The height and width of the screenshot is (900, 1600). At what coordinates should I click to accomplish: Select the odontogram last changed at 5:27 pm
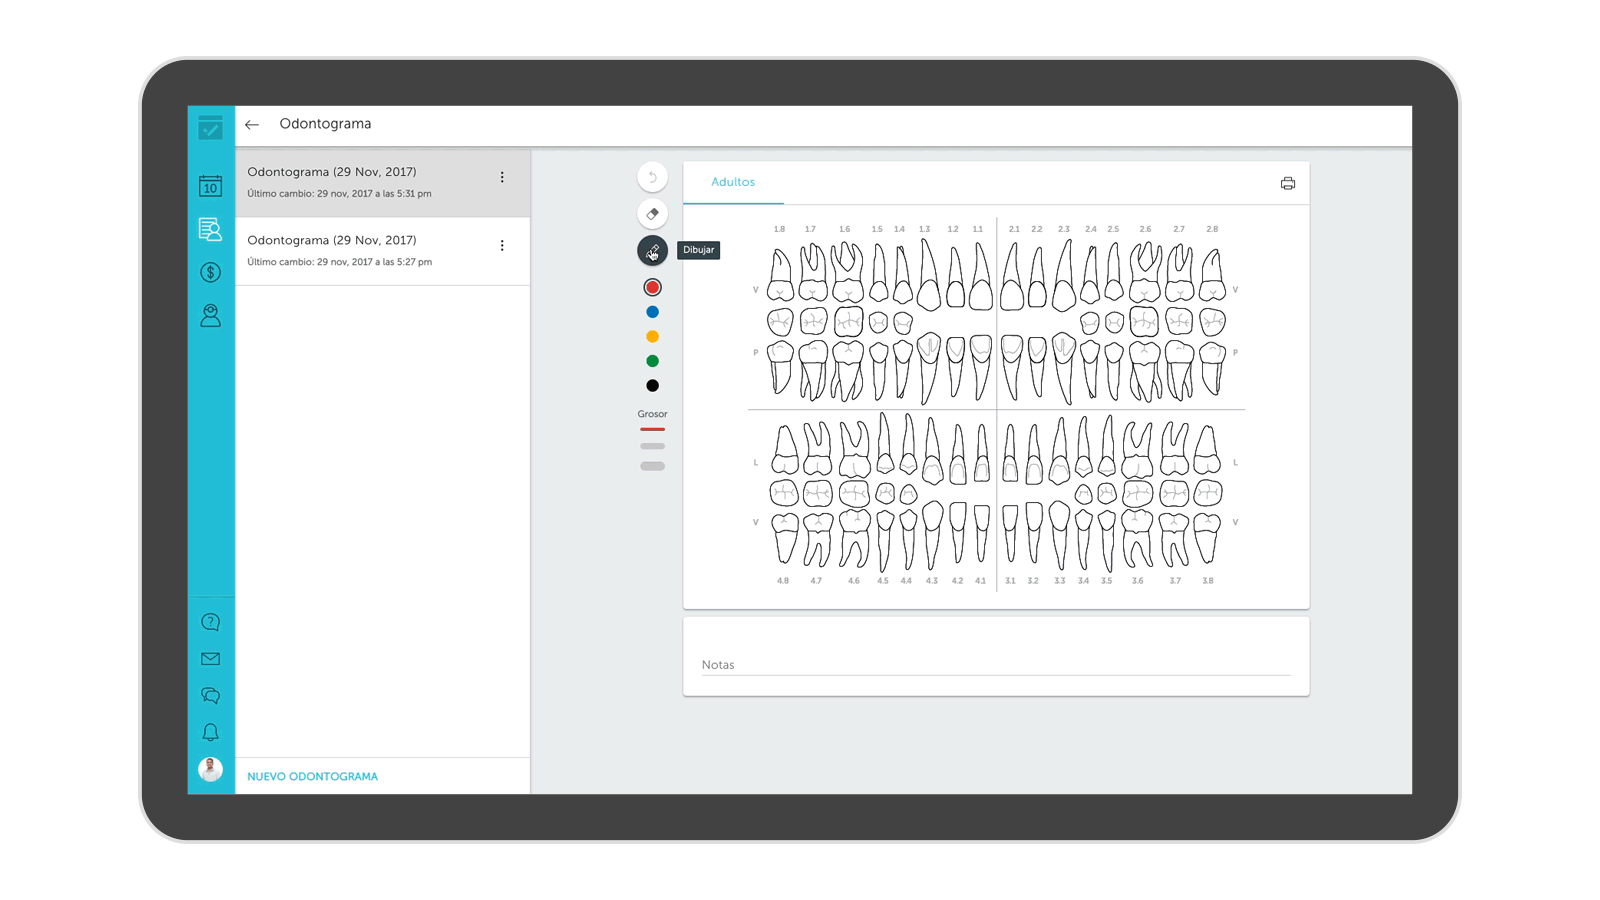pyautogui.click(x=383, y=251)
